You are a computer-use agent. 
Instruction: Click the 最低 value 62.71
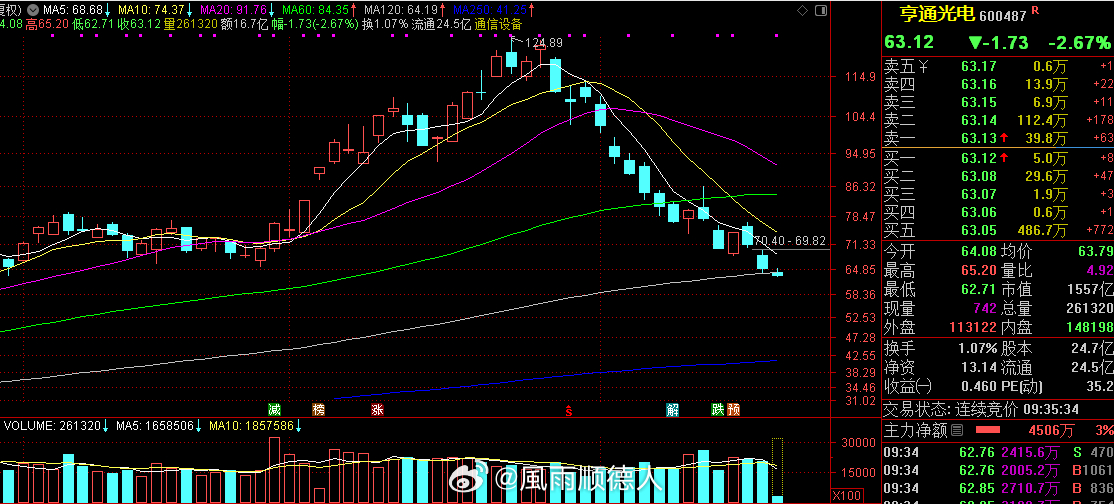tap(978, 290)
